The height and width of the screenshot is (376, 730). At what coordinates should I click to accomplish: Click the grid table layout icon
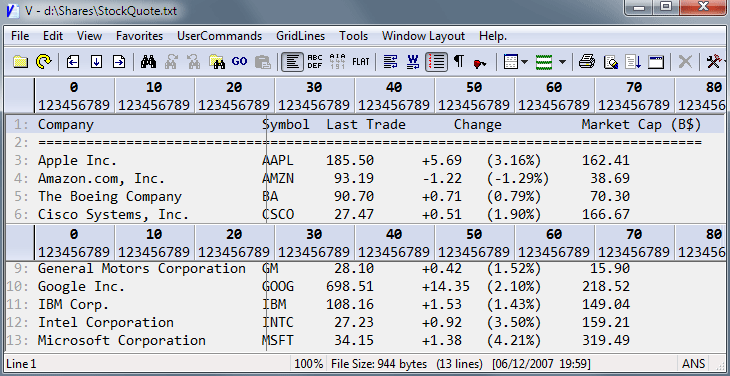coord(511,62)
